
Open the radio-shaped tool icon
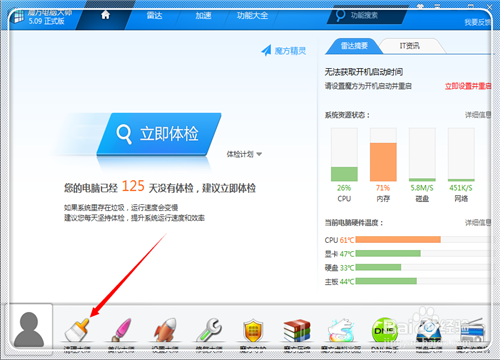click(472, 330)
